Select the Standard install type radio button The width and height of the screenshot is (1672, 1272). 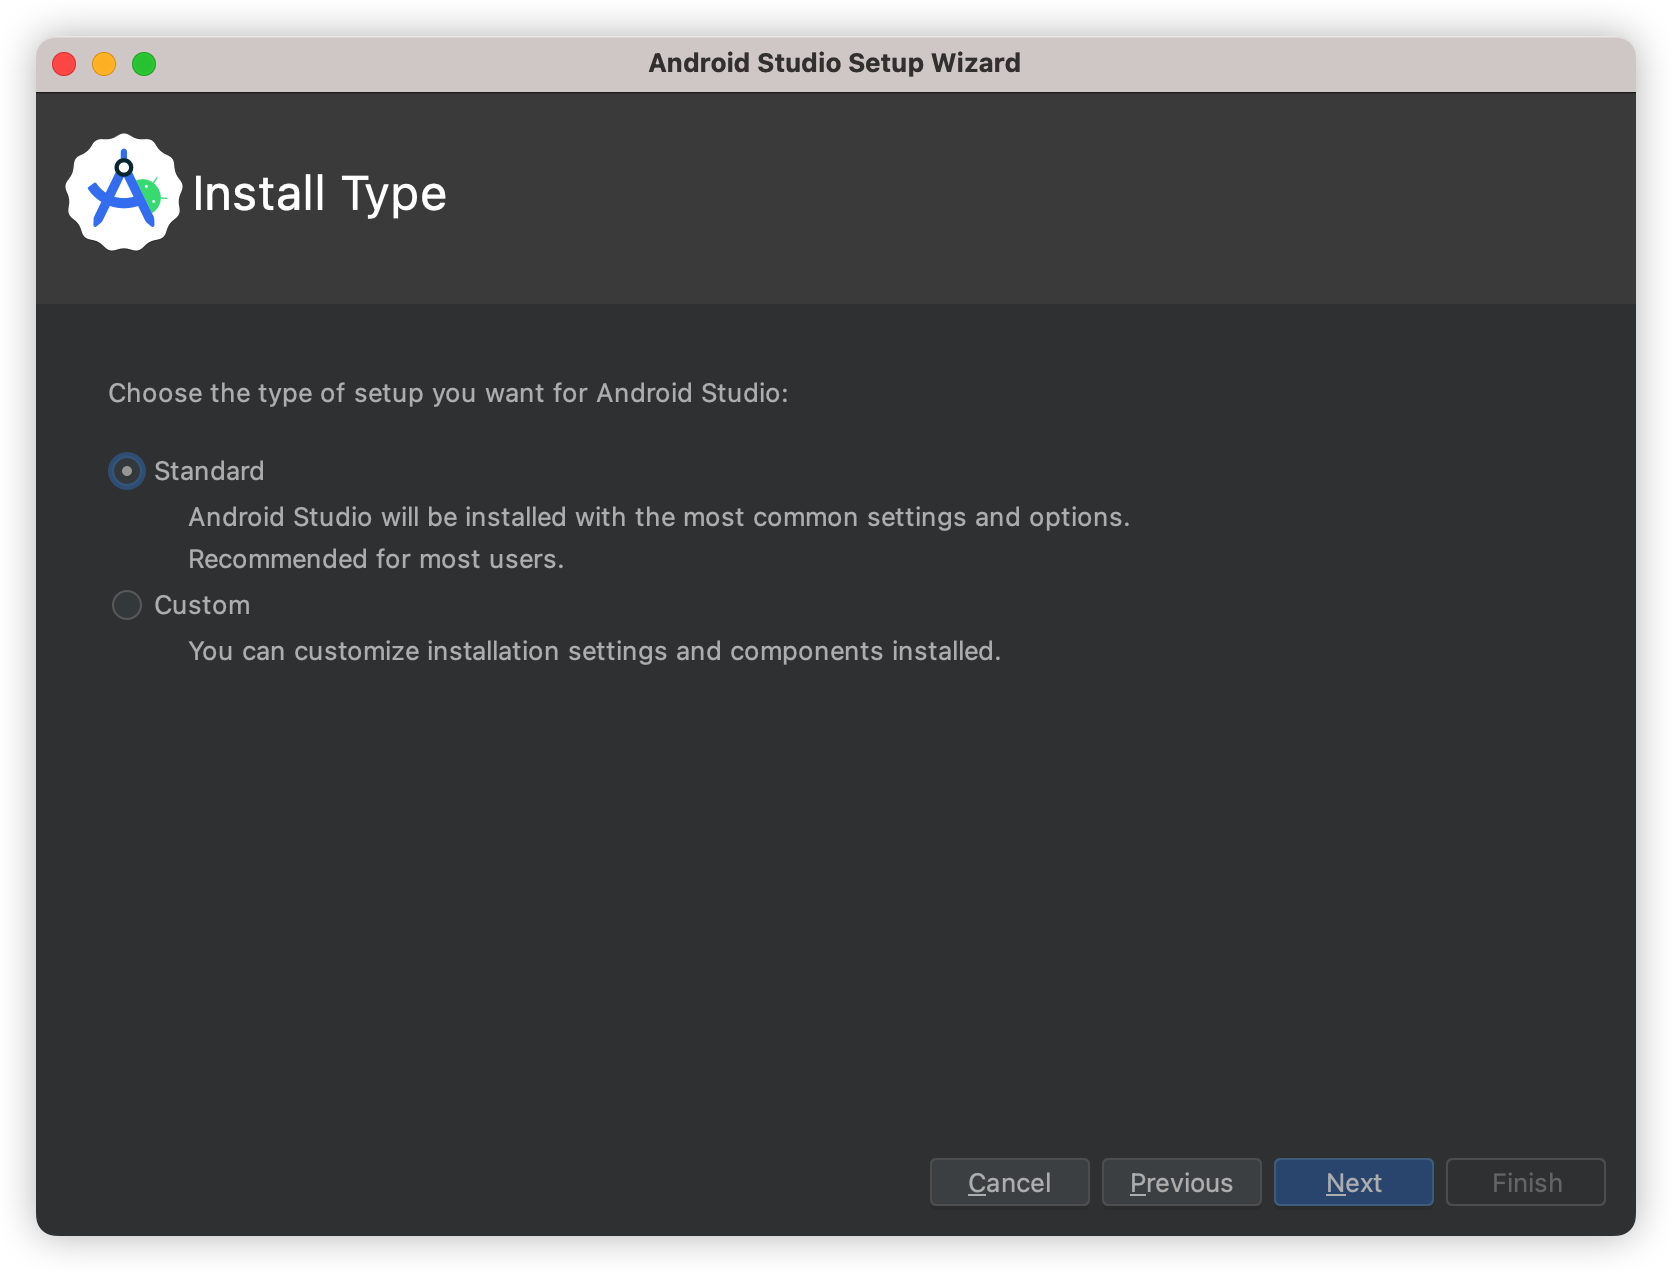[x=127, y=471]
